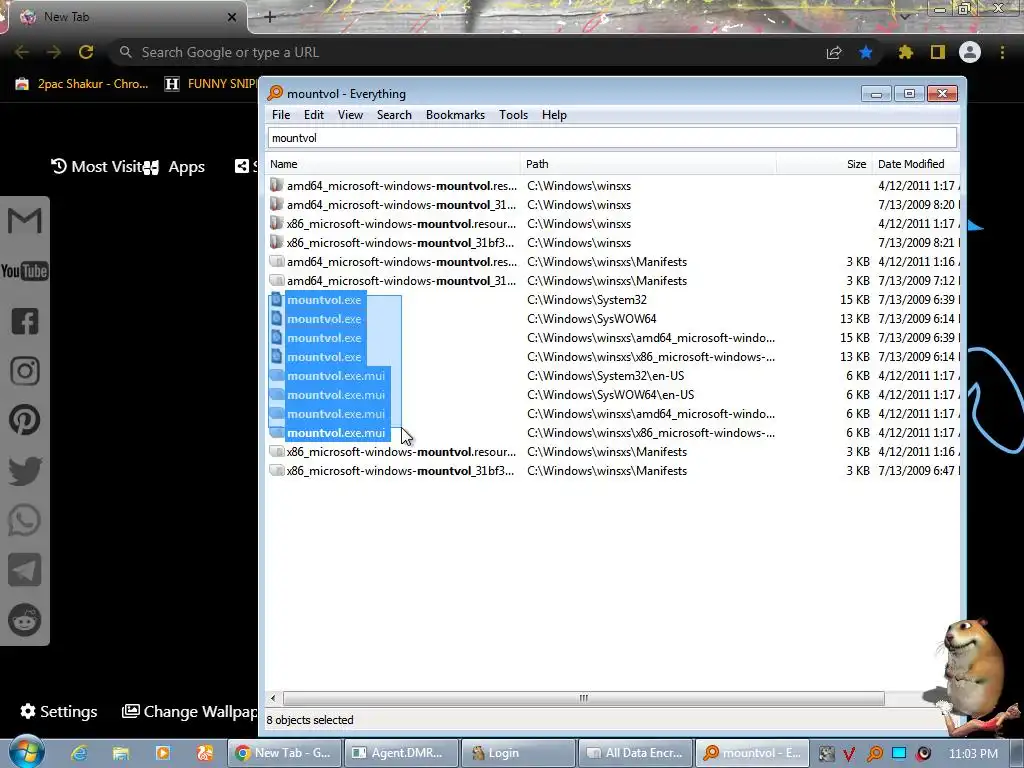Click the Chrome forward arrow

pyautogui.click(x=54, y=52)
